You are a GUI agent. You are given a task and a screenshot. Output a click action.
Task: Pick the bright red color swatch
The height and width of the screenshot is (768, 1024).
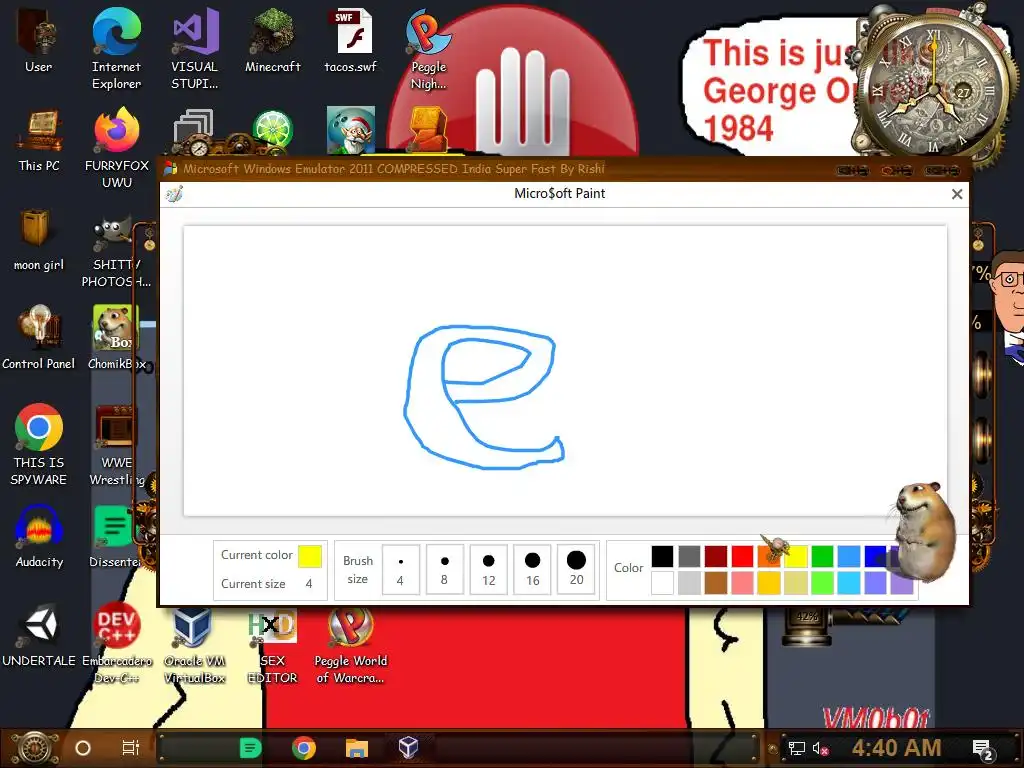743,556
